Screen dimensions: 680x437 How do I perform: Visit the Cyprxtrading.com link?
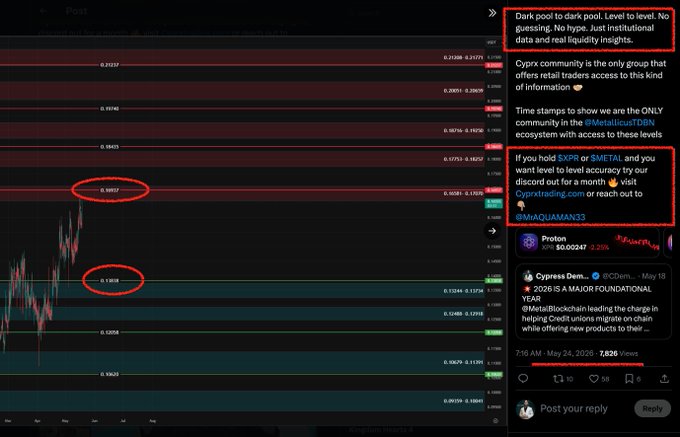coord(550,194)
